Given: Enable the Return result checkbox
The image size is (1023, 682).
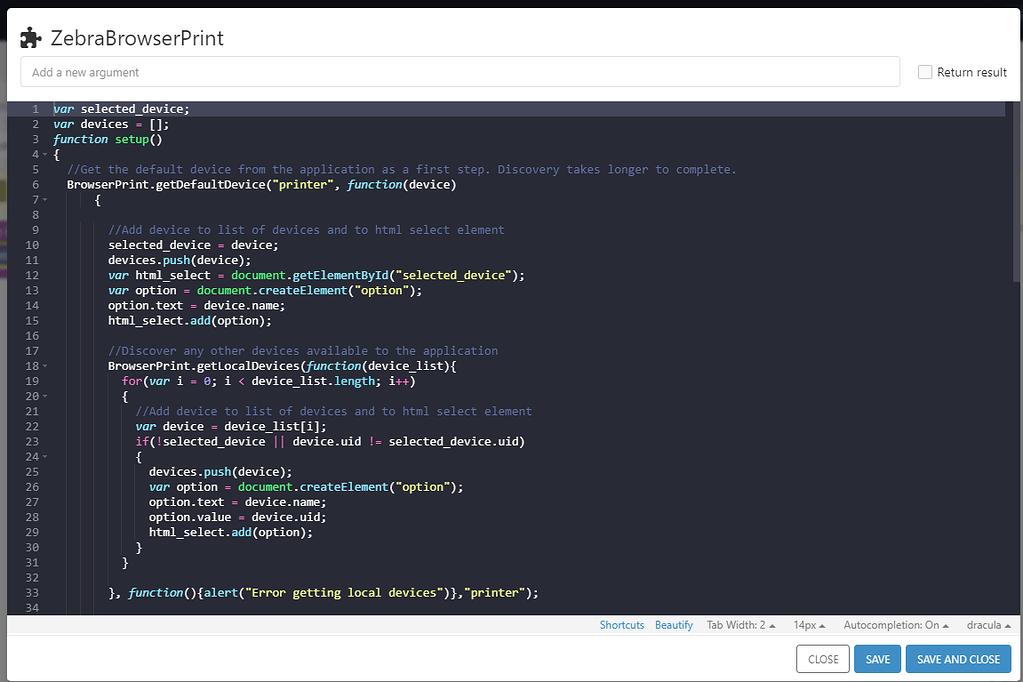Looking at the screenshot, I should point(924,71).
